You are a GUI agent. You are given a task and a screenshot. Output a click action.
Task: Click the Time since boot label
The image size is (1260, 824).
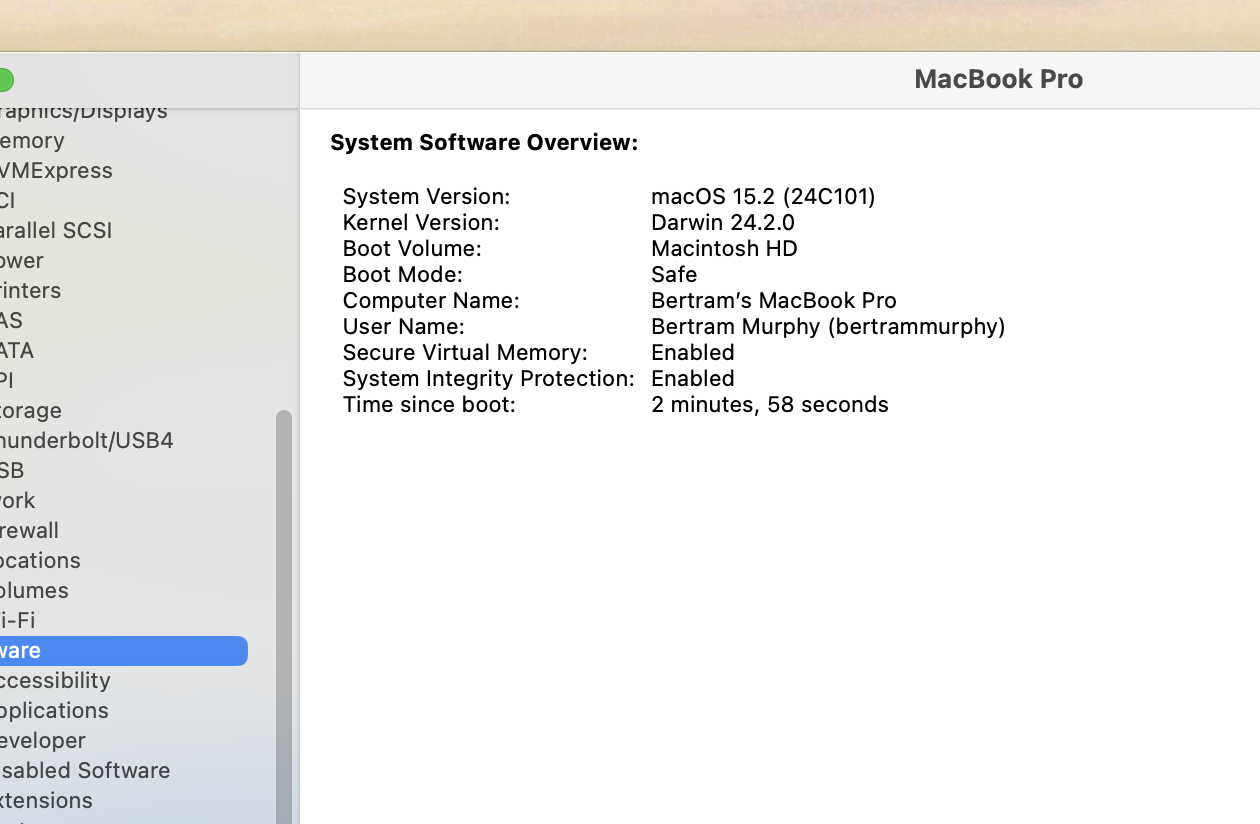pyautogui.click(x=429, y=404)
